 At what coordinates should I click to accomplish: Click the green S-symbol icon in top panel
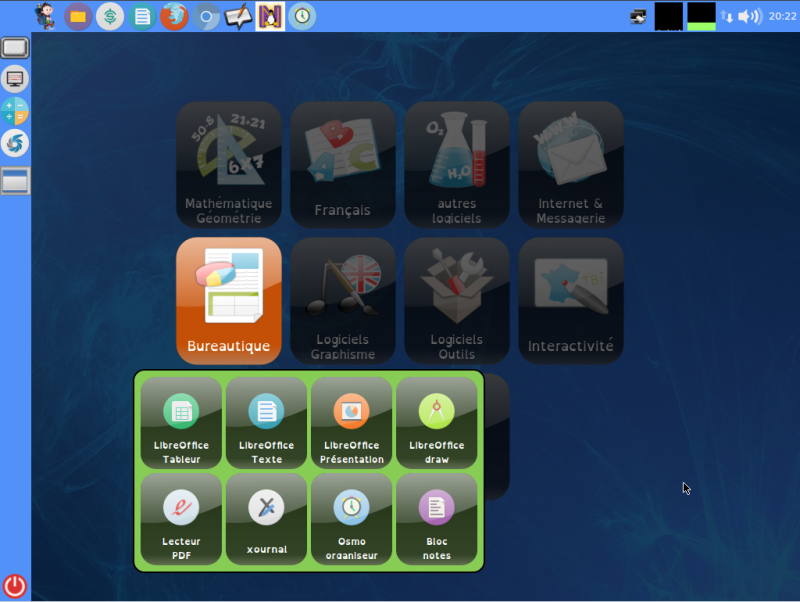[110, 17]
